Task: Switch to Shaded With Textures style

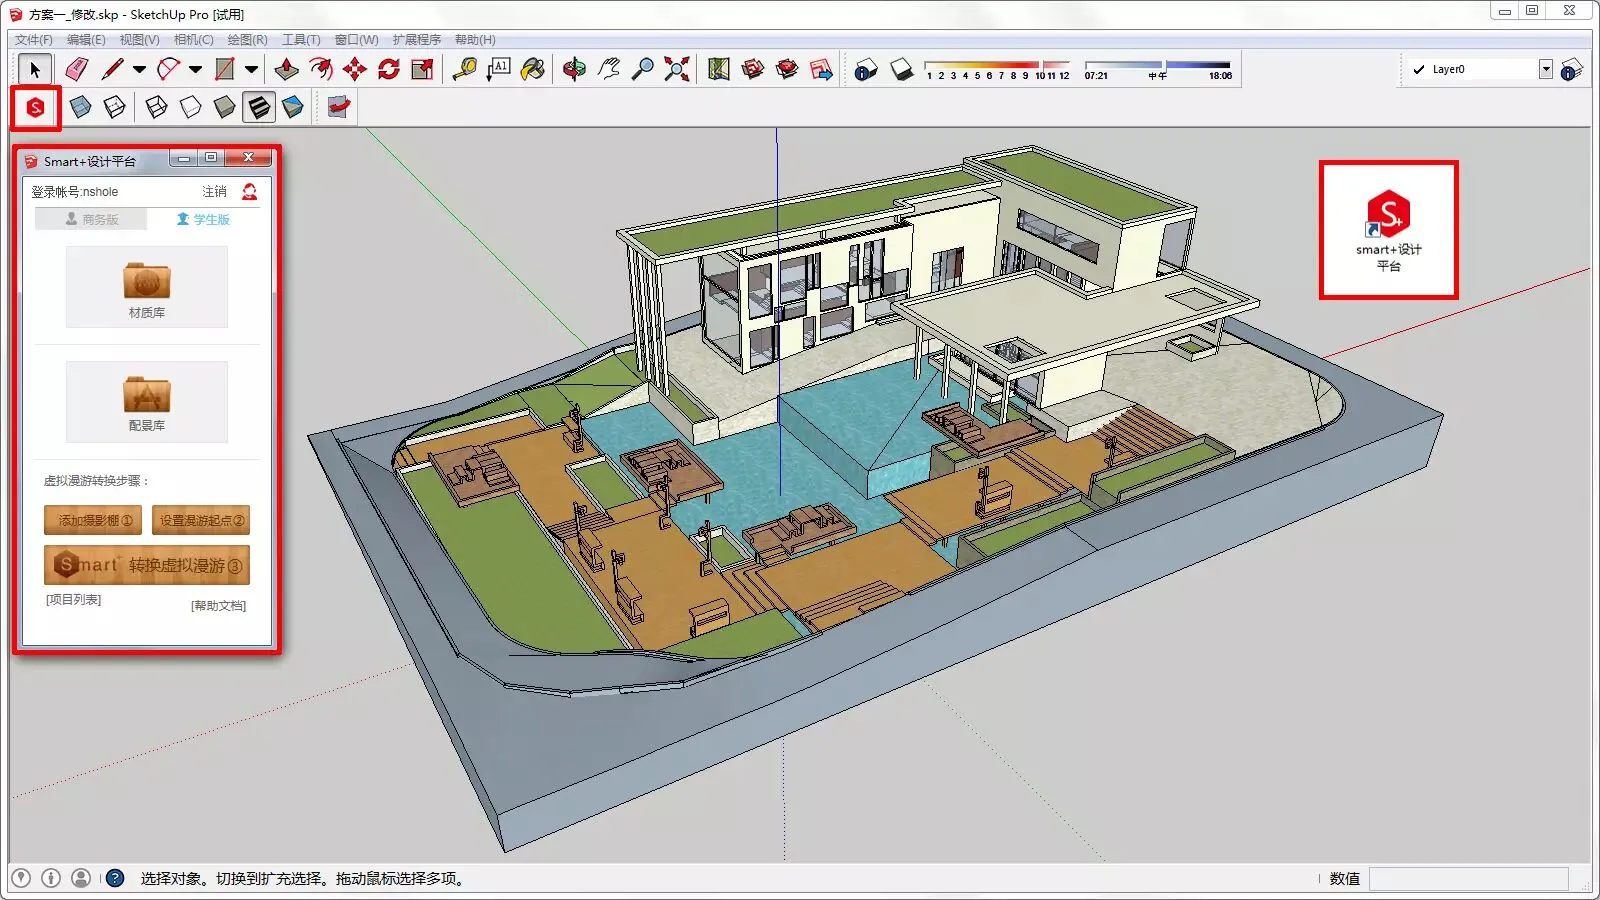Action: (x=259, y=107)
